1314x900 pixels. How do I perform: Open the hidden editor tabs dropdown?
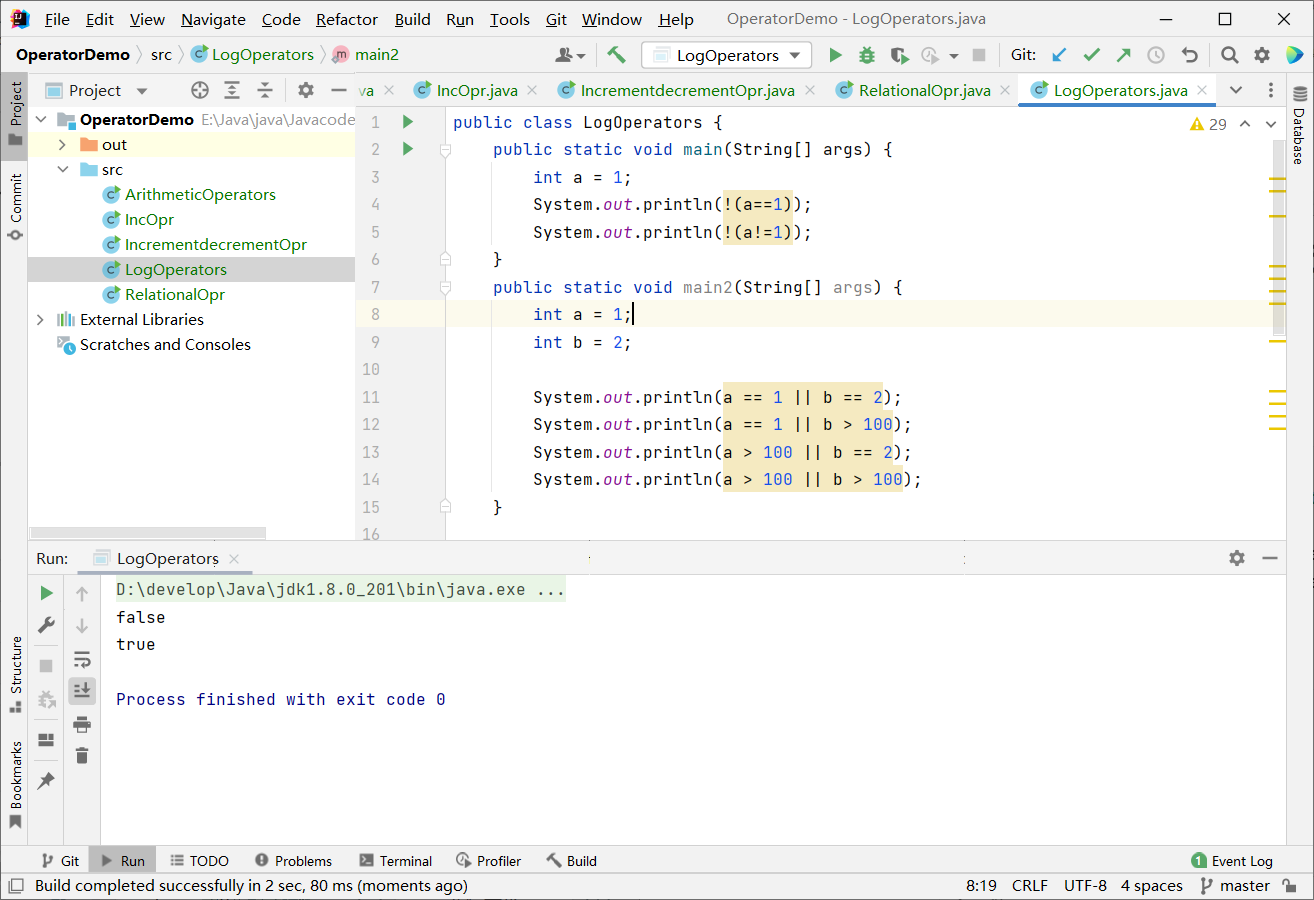pos(1236,90)
